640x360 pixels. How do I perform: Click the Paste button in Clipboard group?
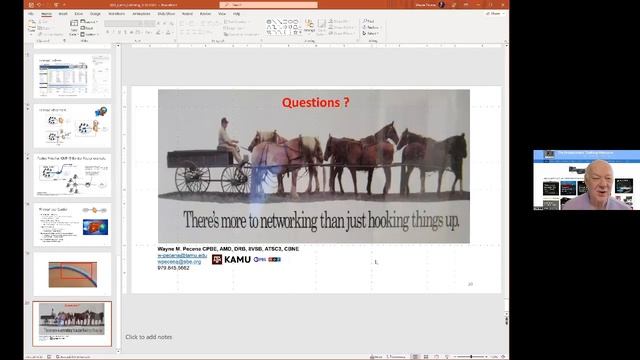pos(31,26)
